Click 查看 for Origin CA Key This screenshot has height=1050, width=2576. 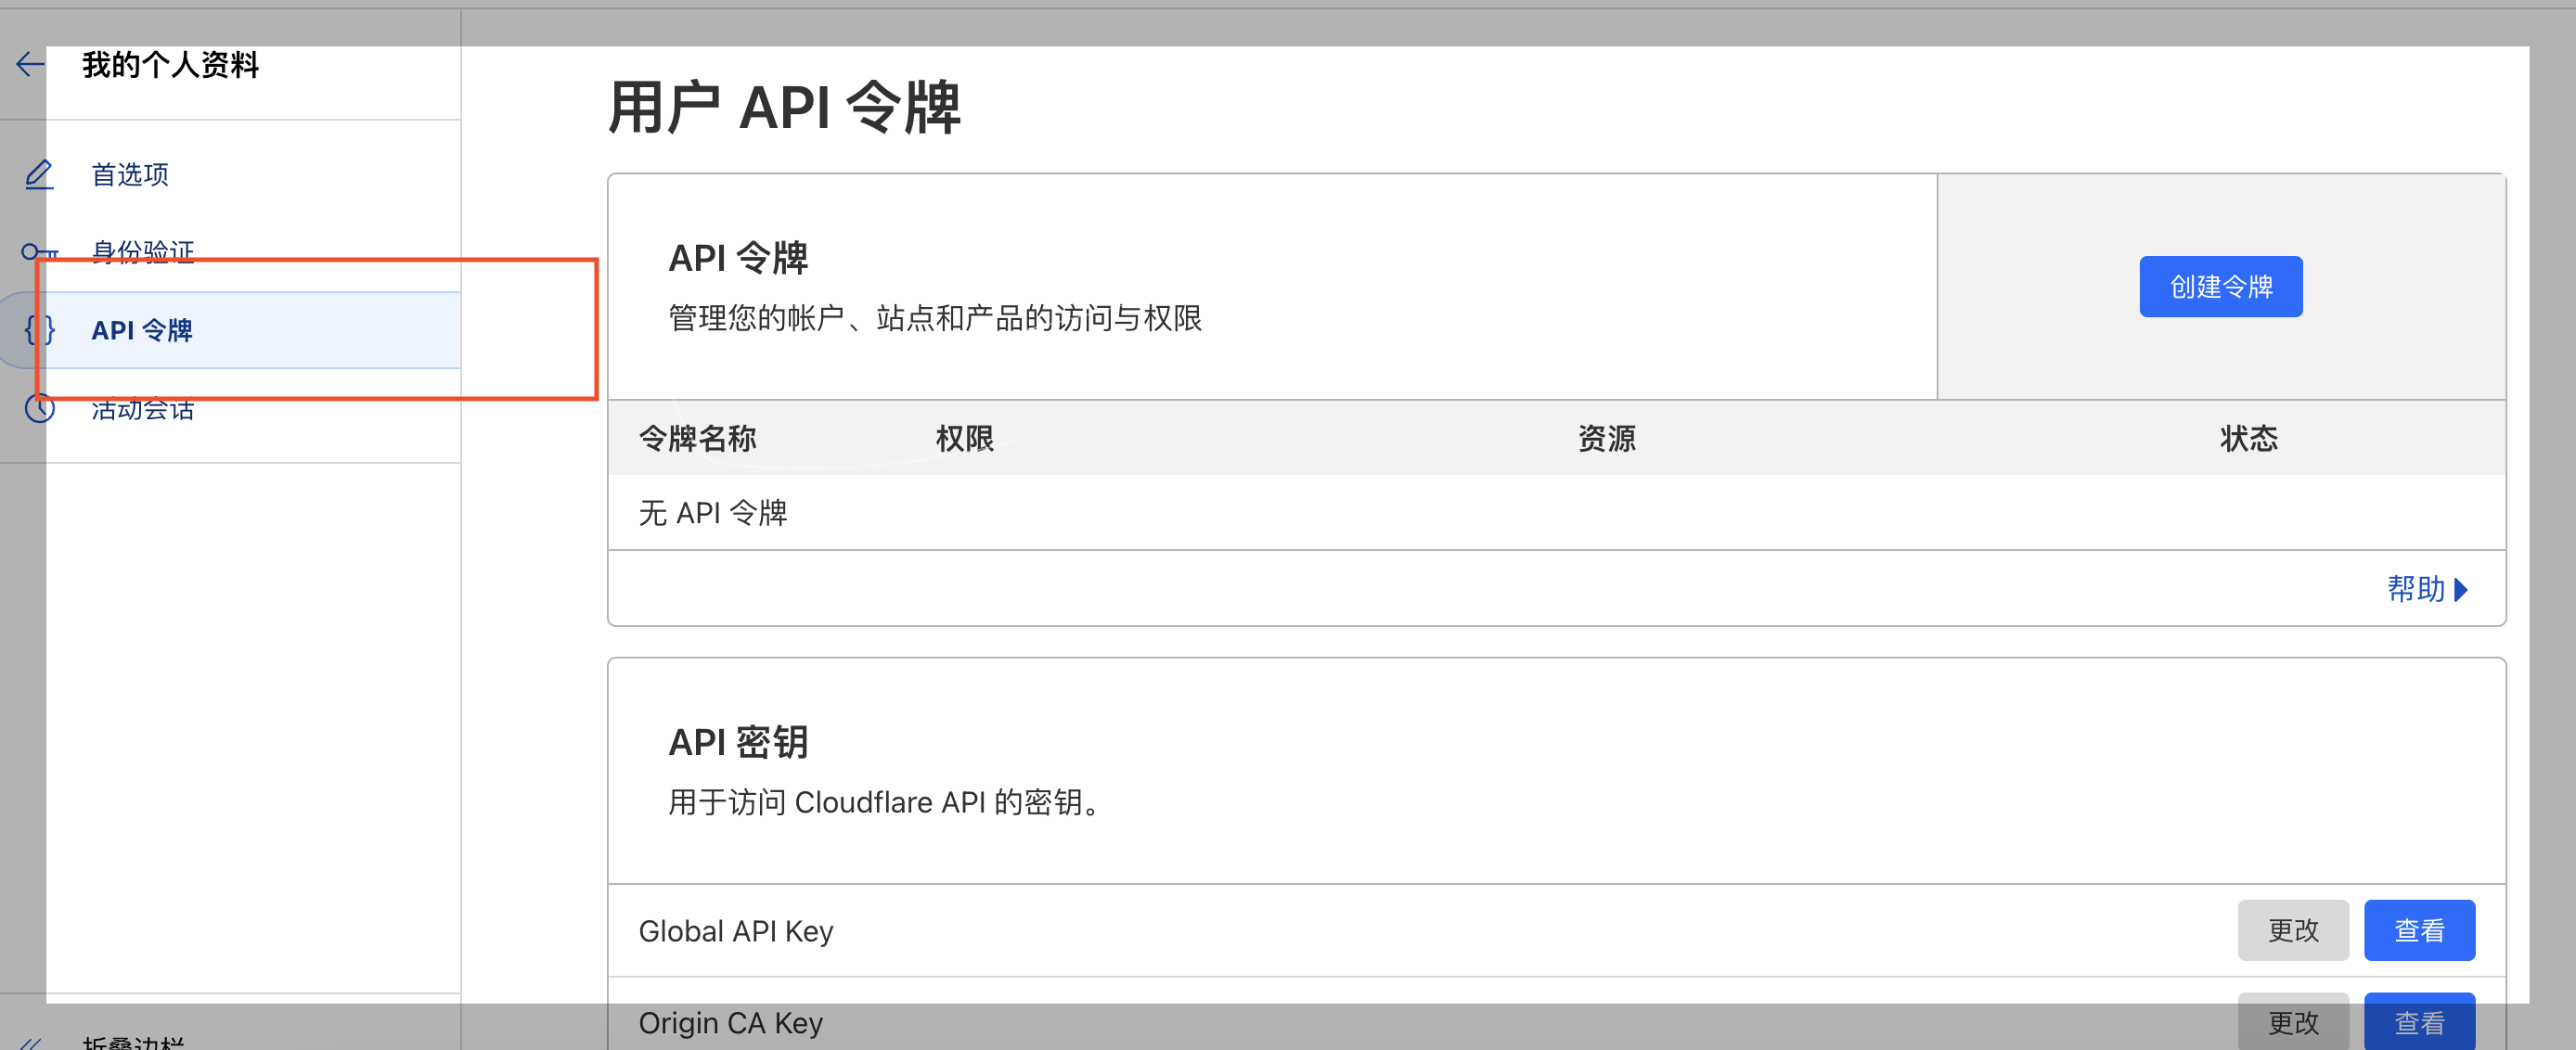point(2418,1022)
